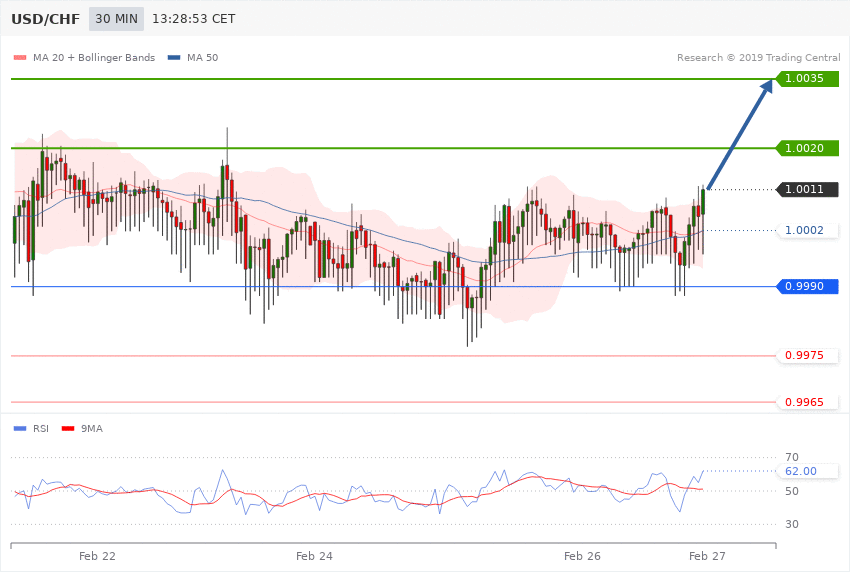
Task: Click the USD/CHF pair title
Action: 45,19
